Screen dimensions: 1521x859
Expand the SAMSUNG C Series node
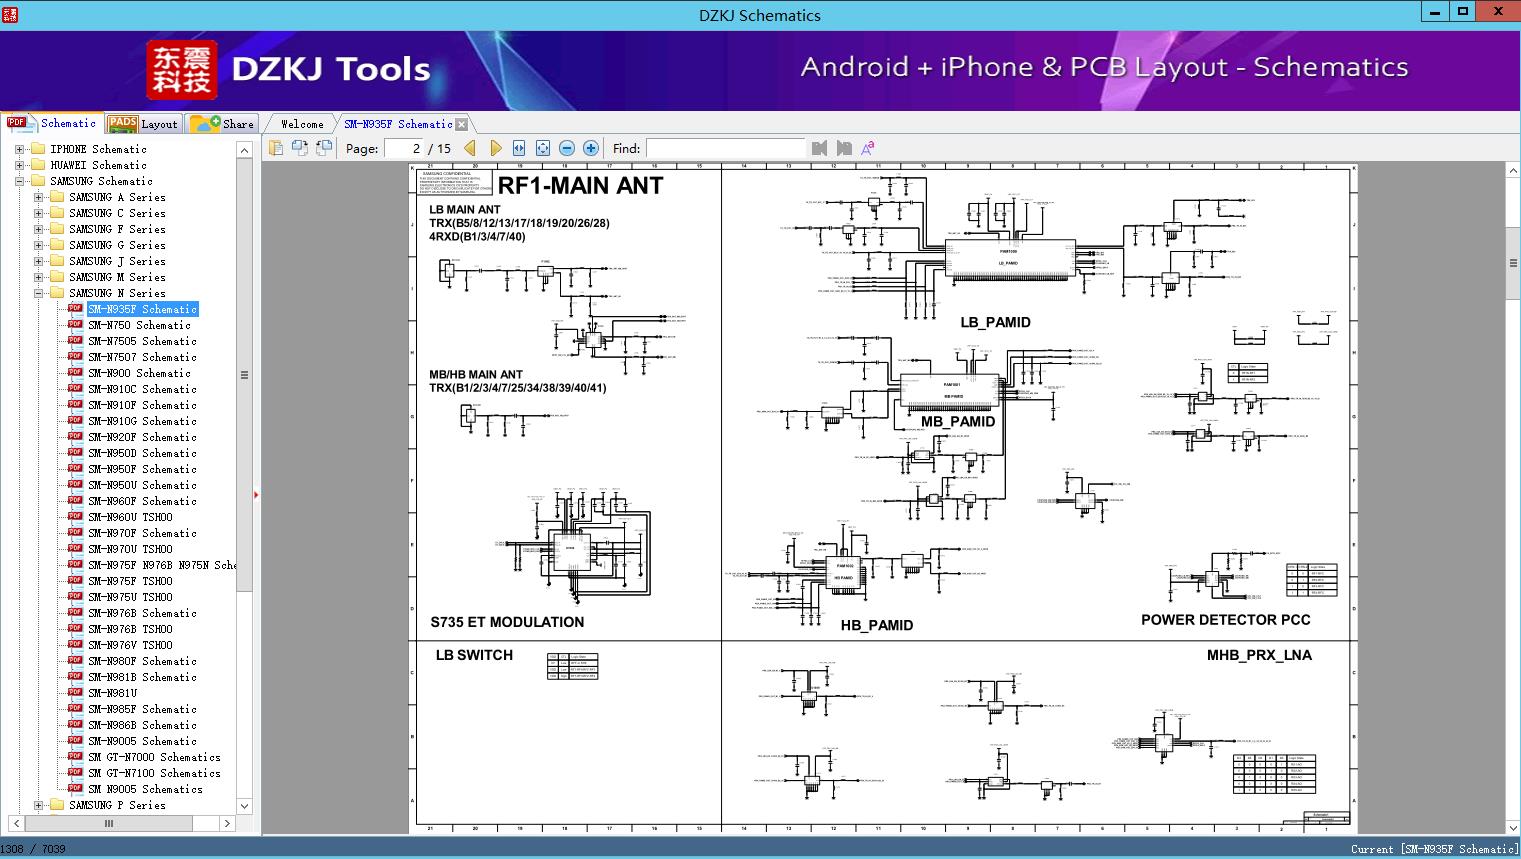[x=38, y=213]
